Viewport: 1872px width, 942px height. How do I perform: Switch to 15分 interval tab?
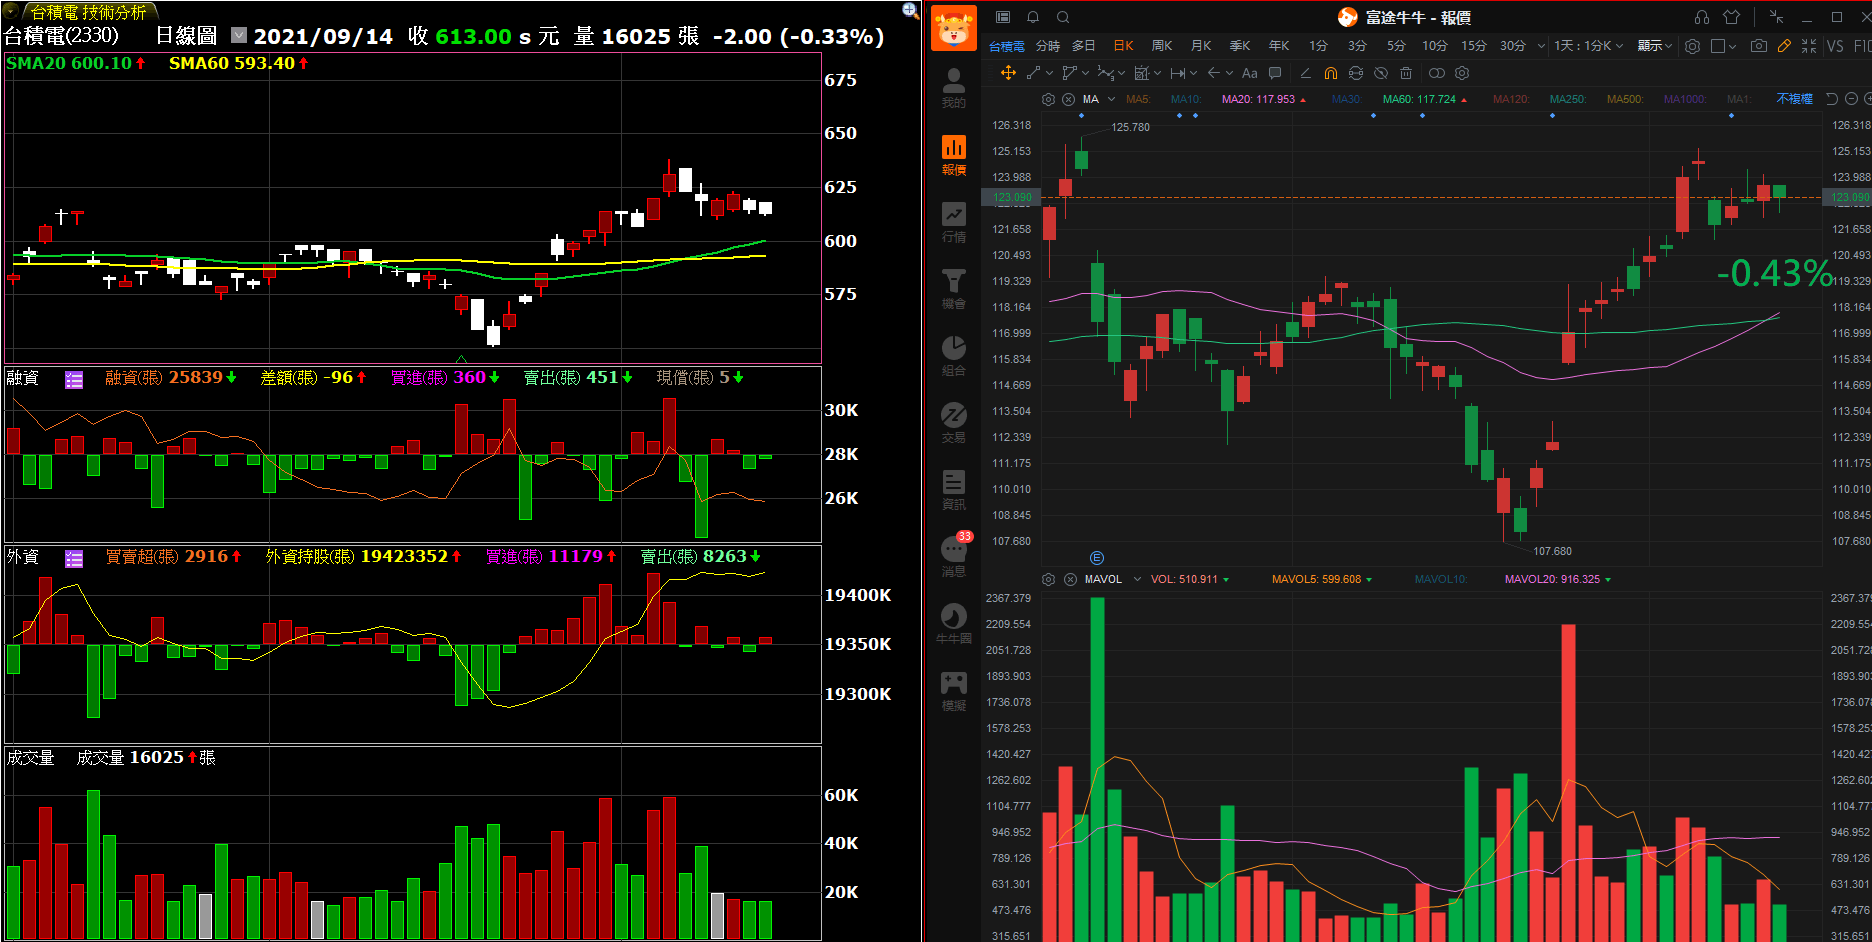click(1474, 46)
